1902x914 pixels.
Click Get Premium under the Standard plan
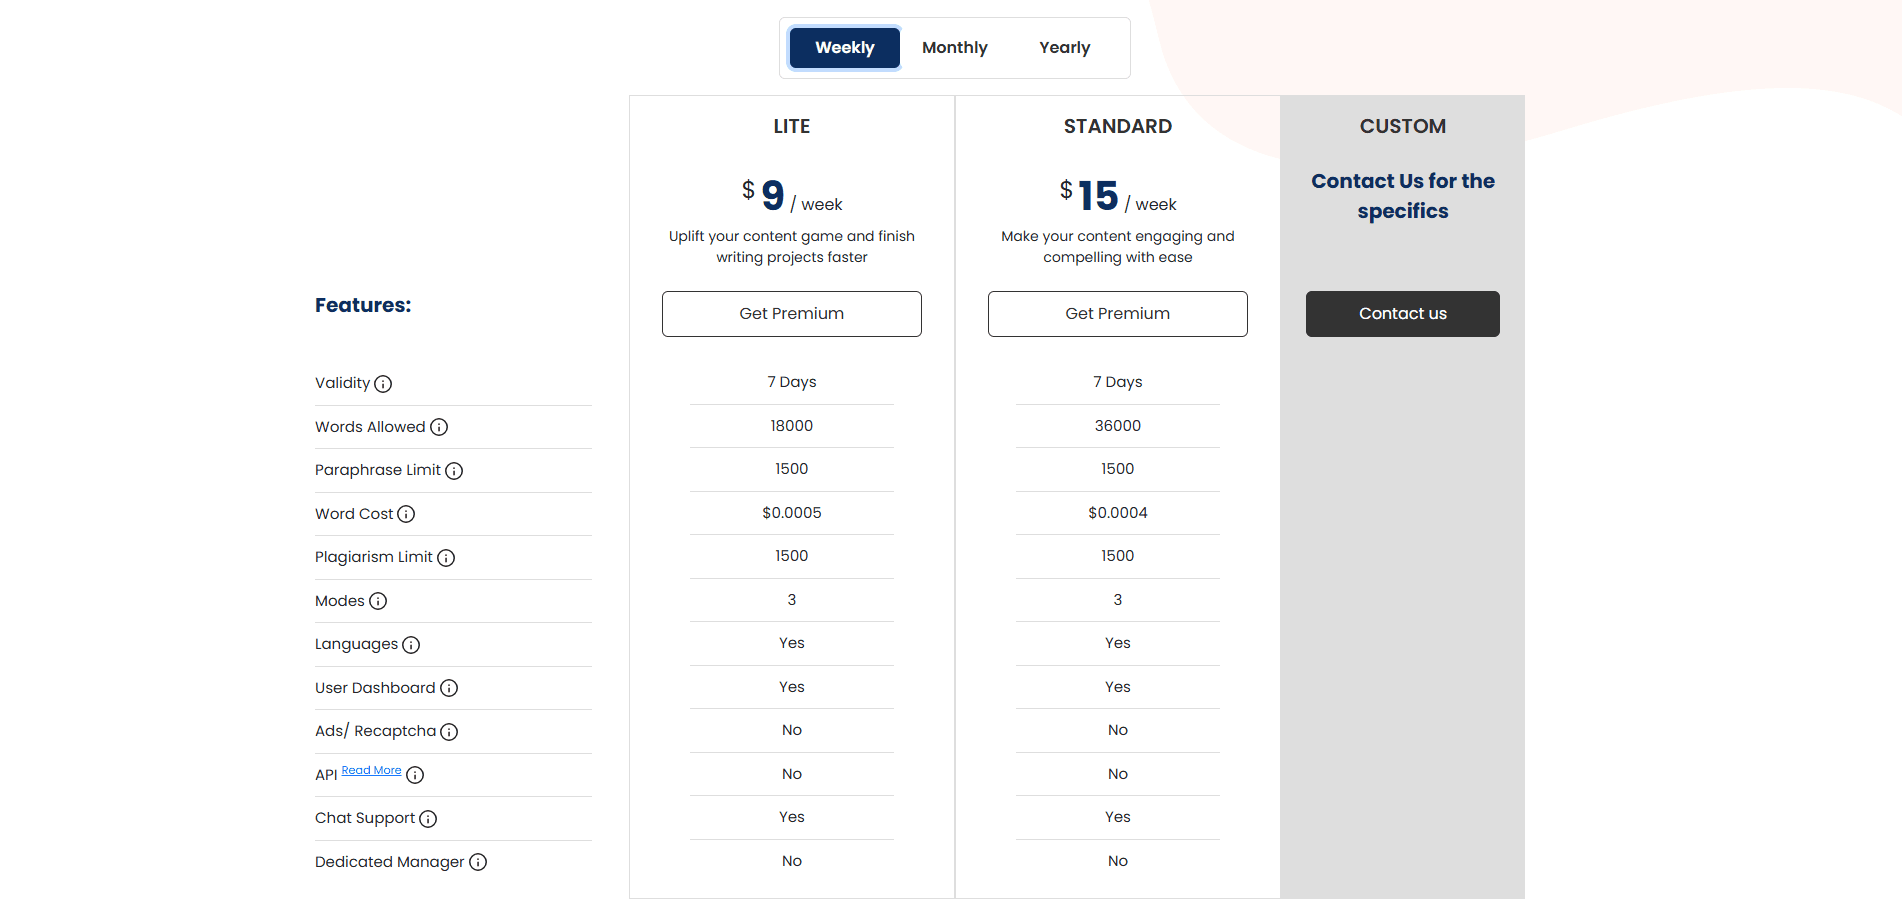click(1118, 314)
